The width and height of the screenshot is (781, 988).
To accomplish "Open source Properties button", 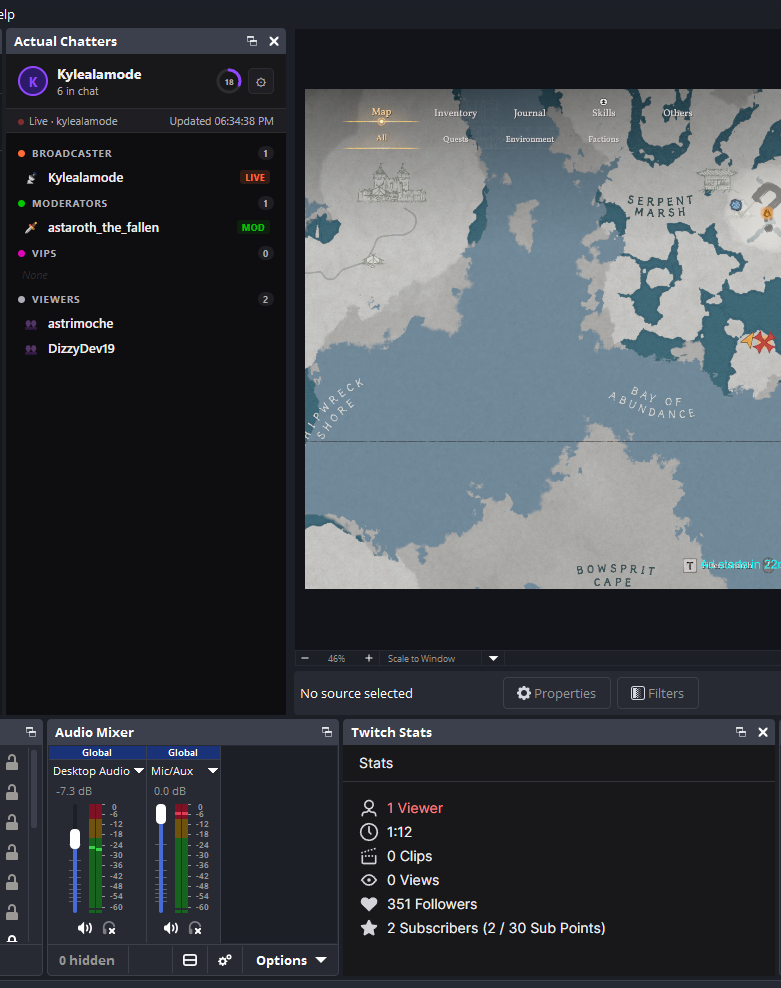I will (557, 693).
